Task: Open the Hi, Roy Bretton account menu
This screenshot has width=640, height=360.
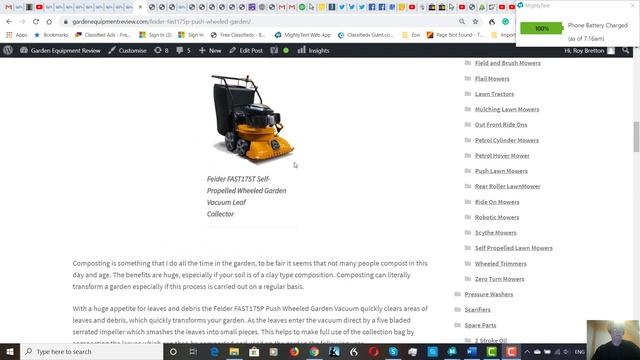Action: [x=589, y=51]
